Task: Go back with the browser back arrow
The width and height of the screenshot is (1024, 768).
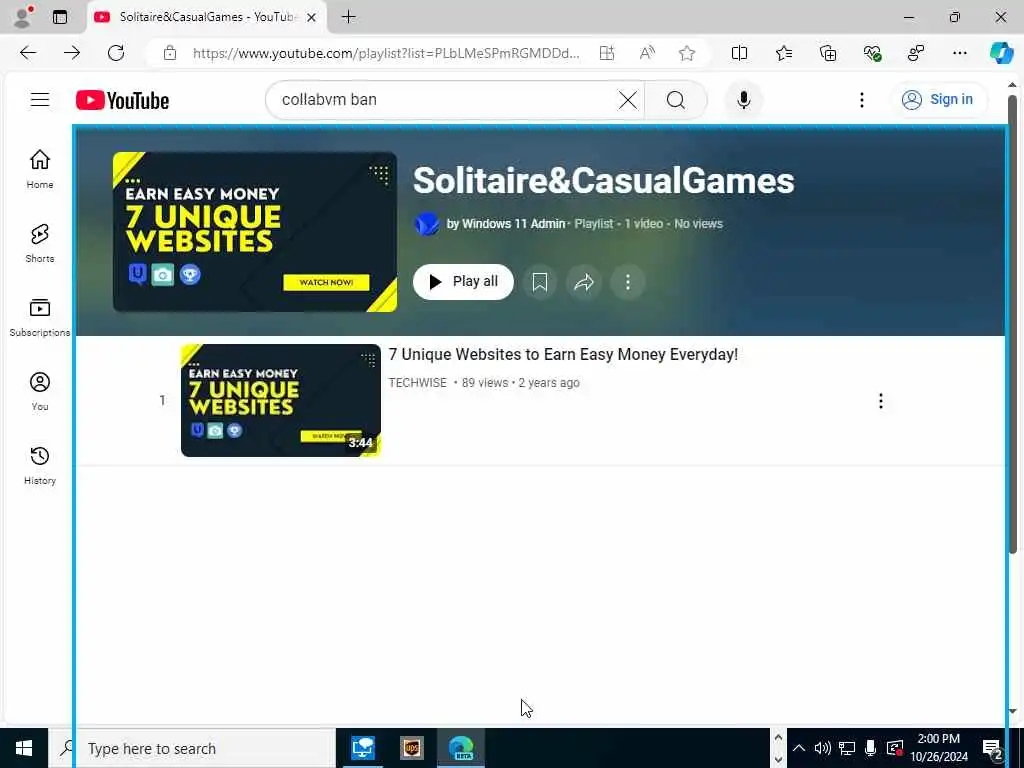Action: (27, 53)
